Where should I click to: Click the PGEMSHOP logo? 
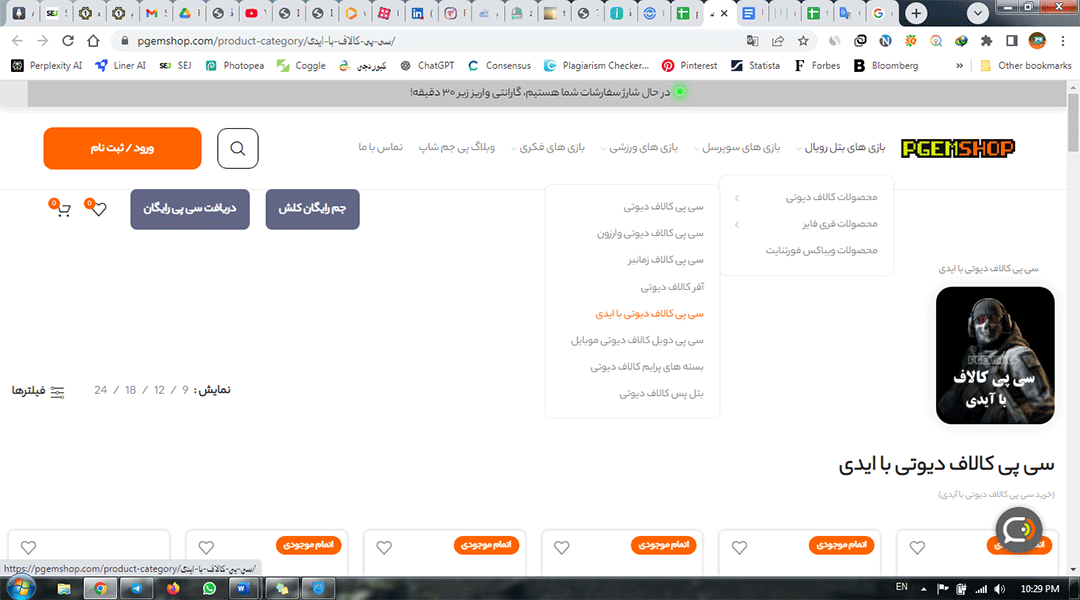click(x=957, y=147)
